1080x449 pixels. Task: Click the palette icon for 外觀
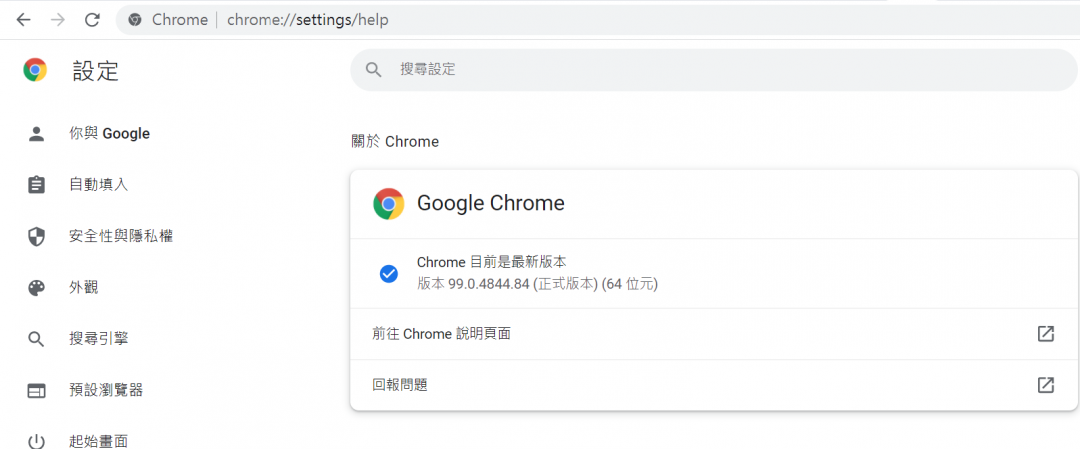point(37,288)
